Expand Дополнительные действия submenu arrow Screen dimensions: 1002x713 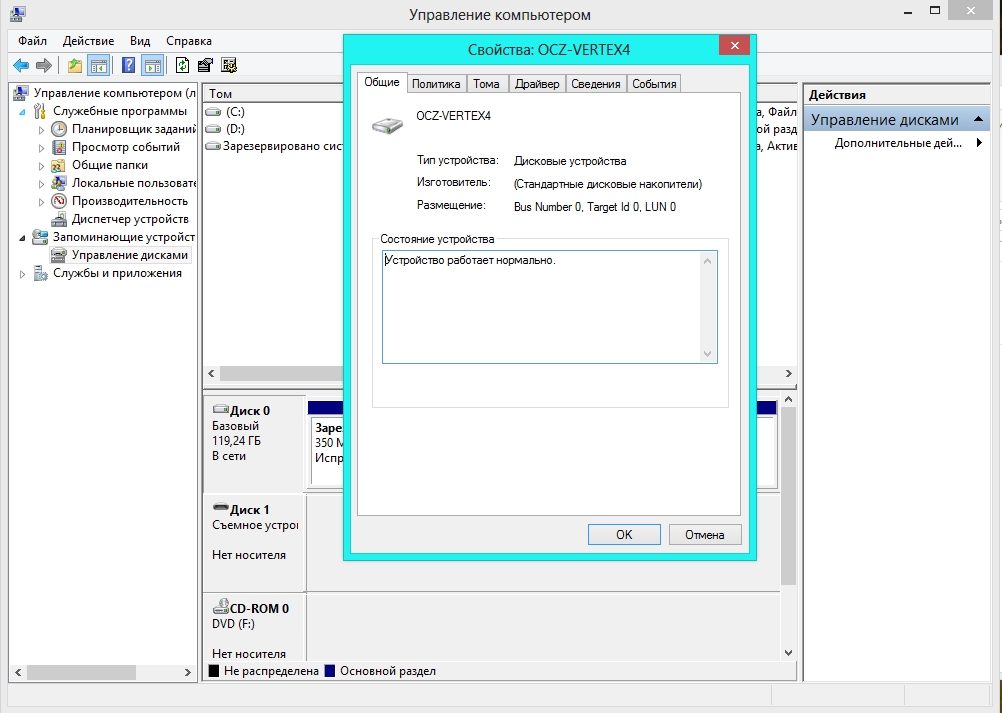tap(979, 143)
